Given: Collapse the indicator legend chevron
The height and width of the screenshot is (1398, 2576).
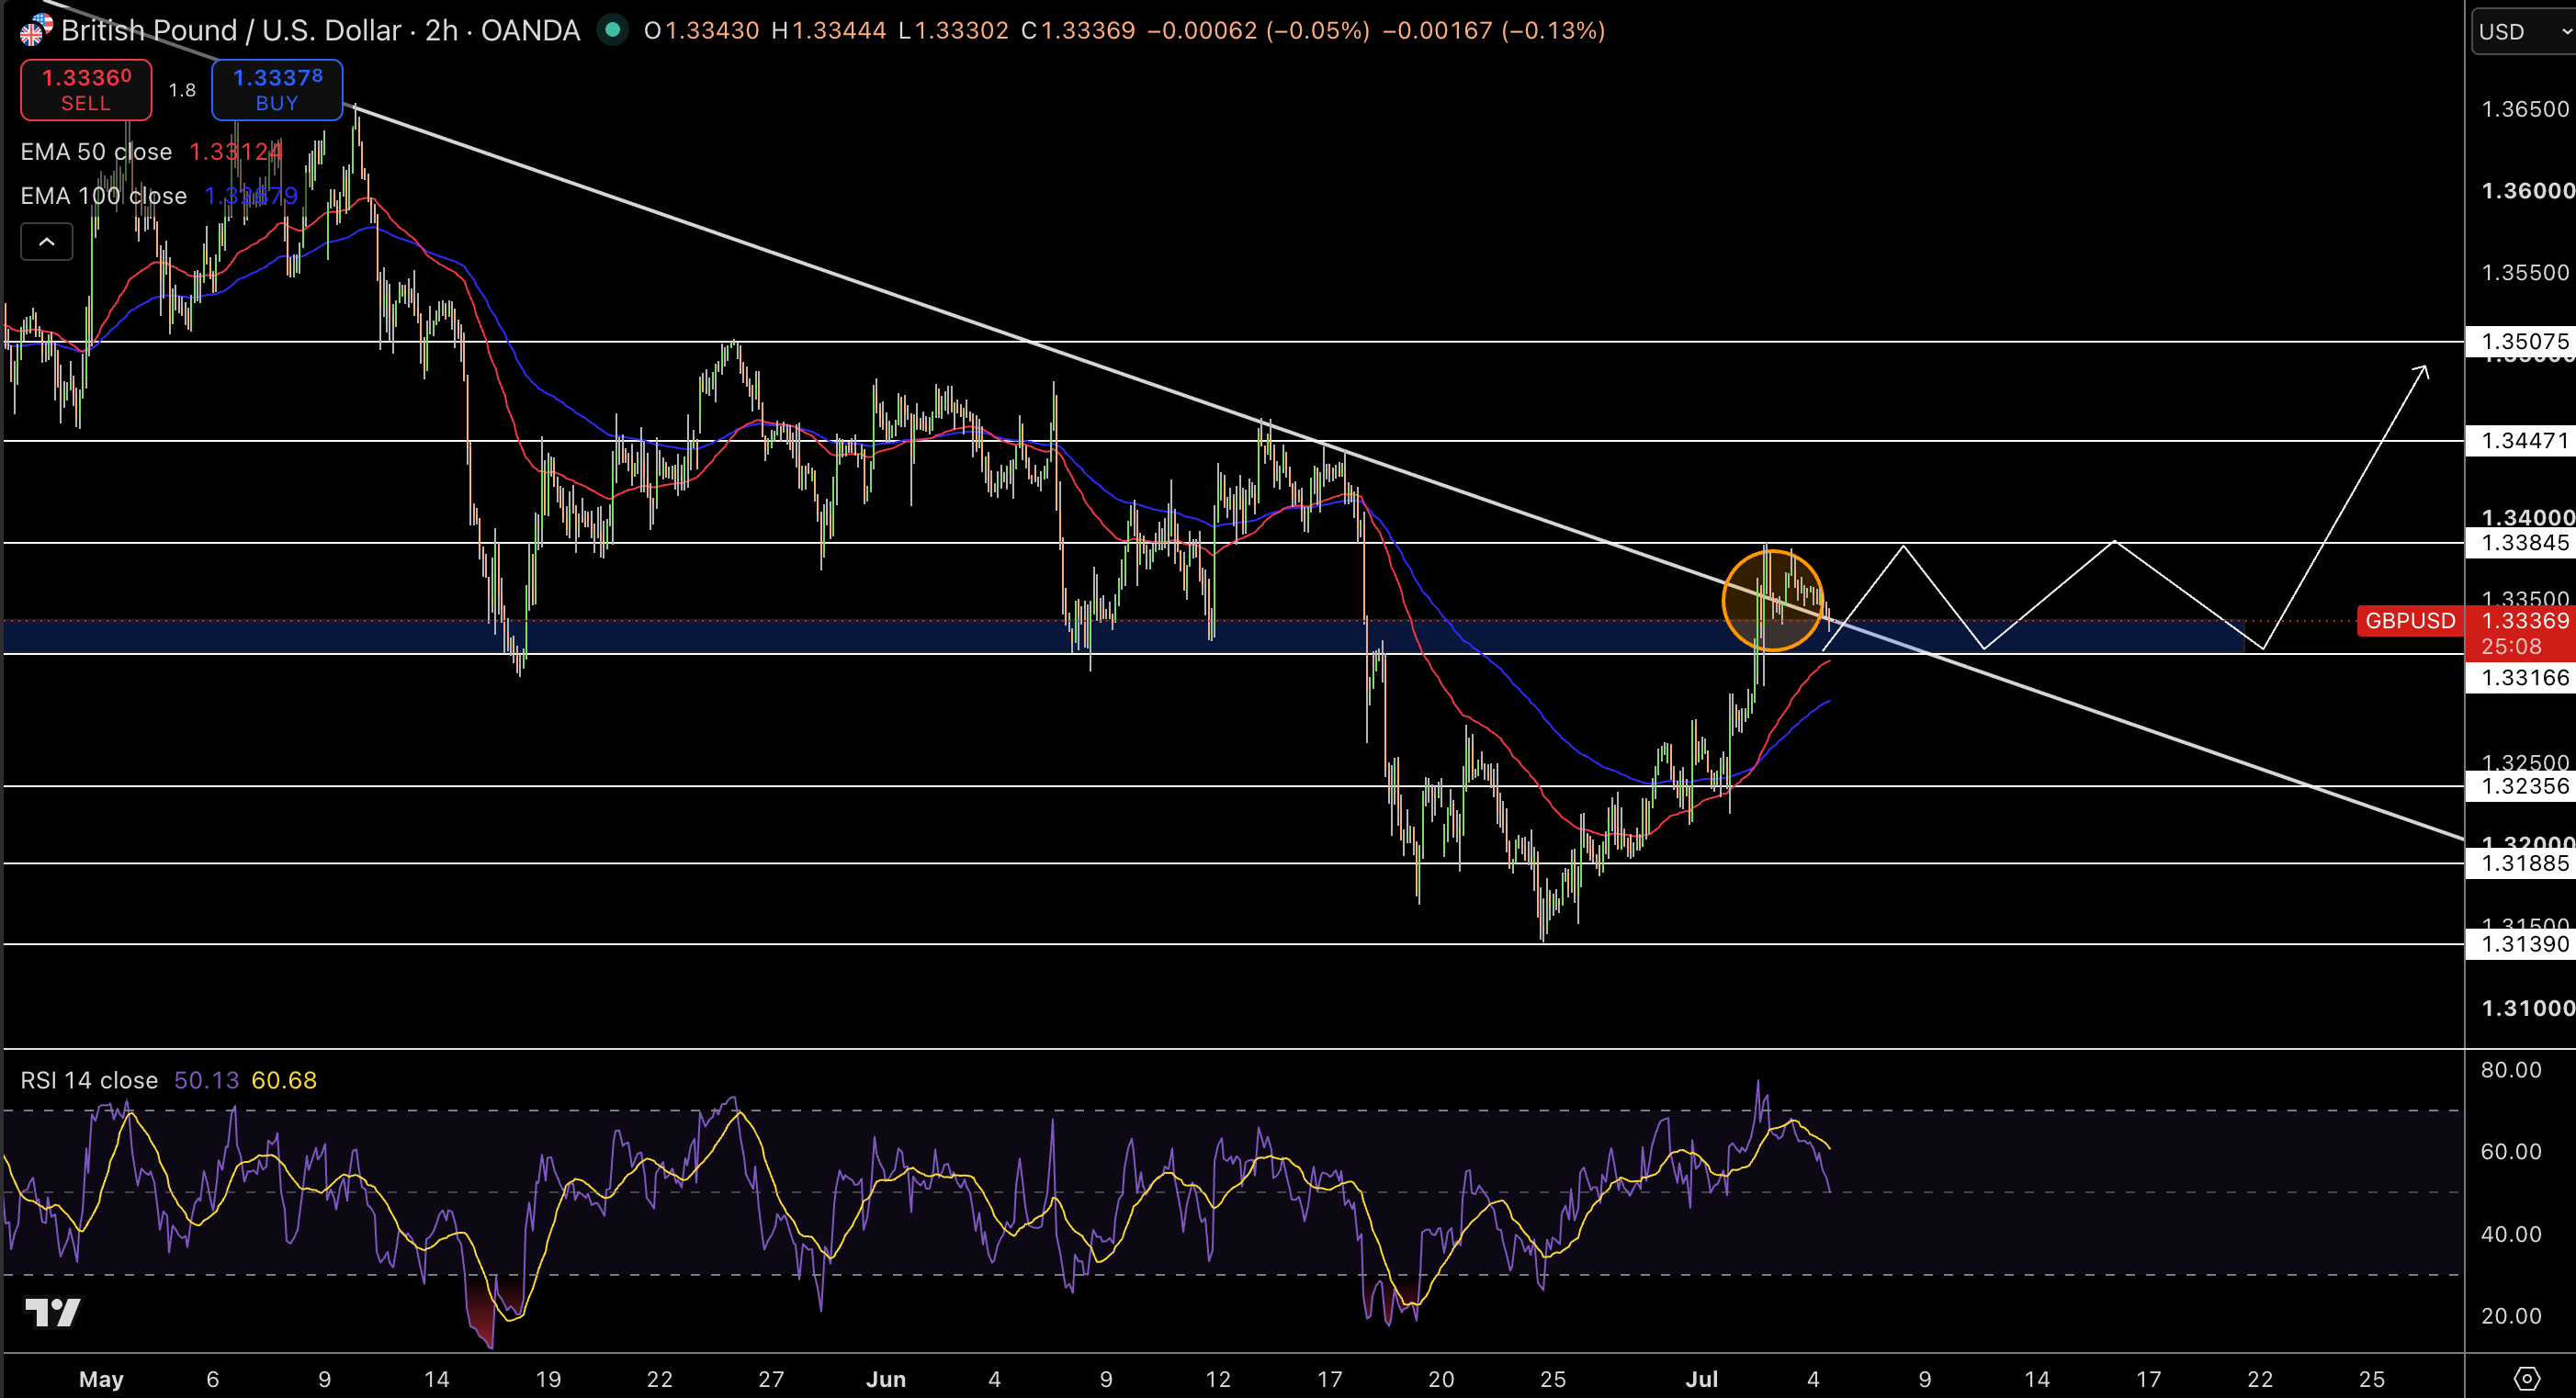Looking at the screenshot, I should point(47,242).
